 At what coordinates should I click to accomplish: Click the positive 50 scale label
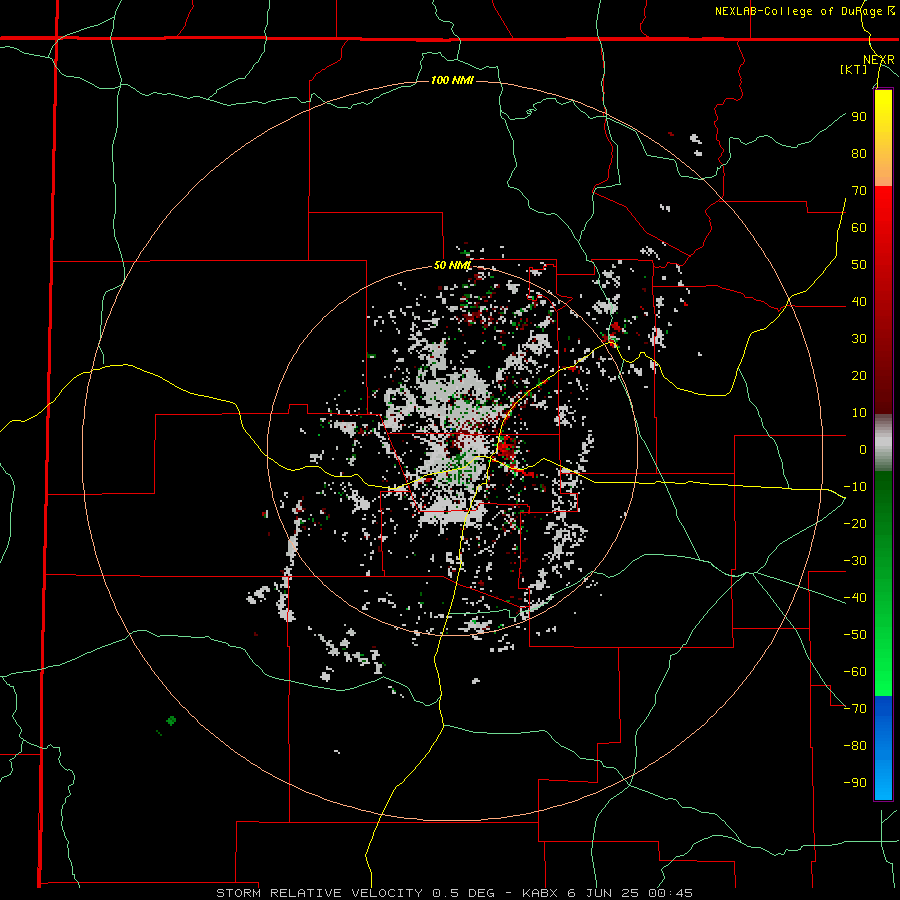[859, 265]
